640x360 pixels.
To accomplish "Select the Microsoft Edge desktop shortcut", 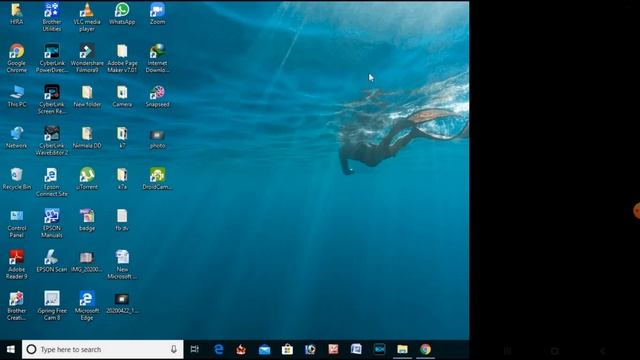I will [87, 306].
